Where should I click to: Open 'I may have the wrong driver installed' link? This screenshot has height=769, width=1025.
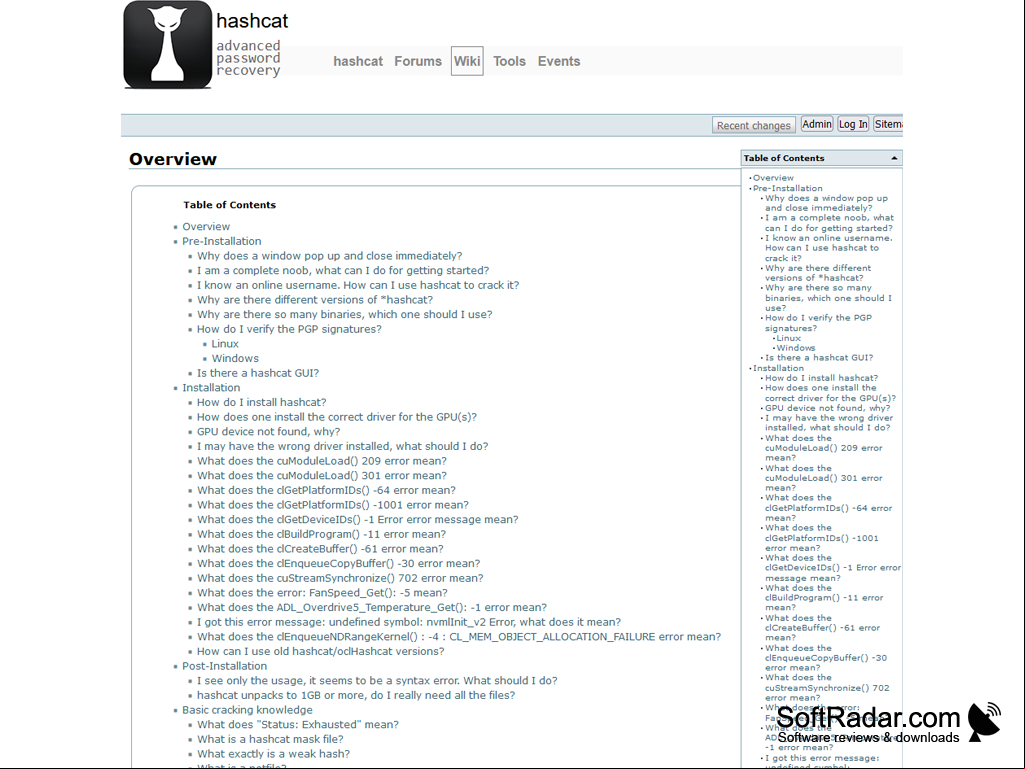click(343, 446)
